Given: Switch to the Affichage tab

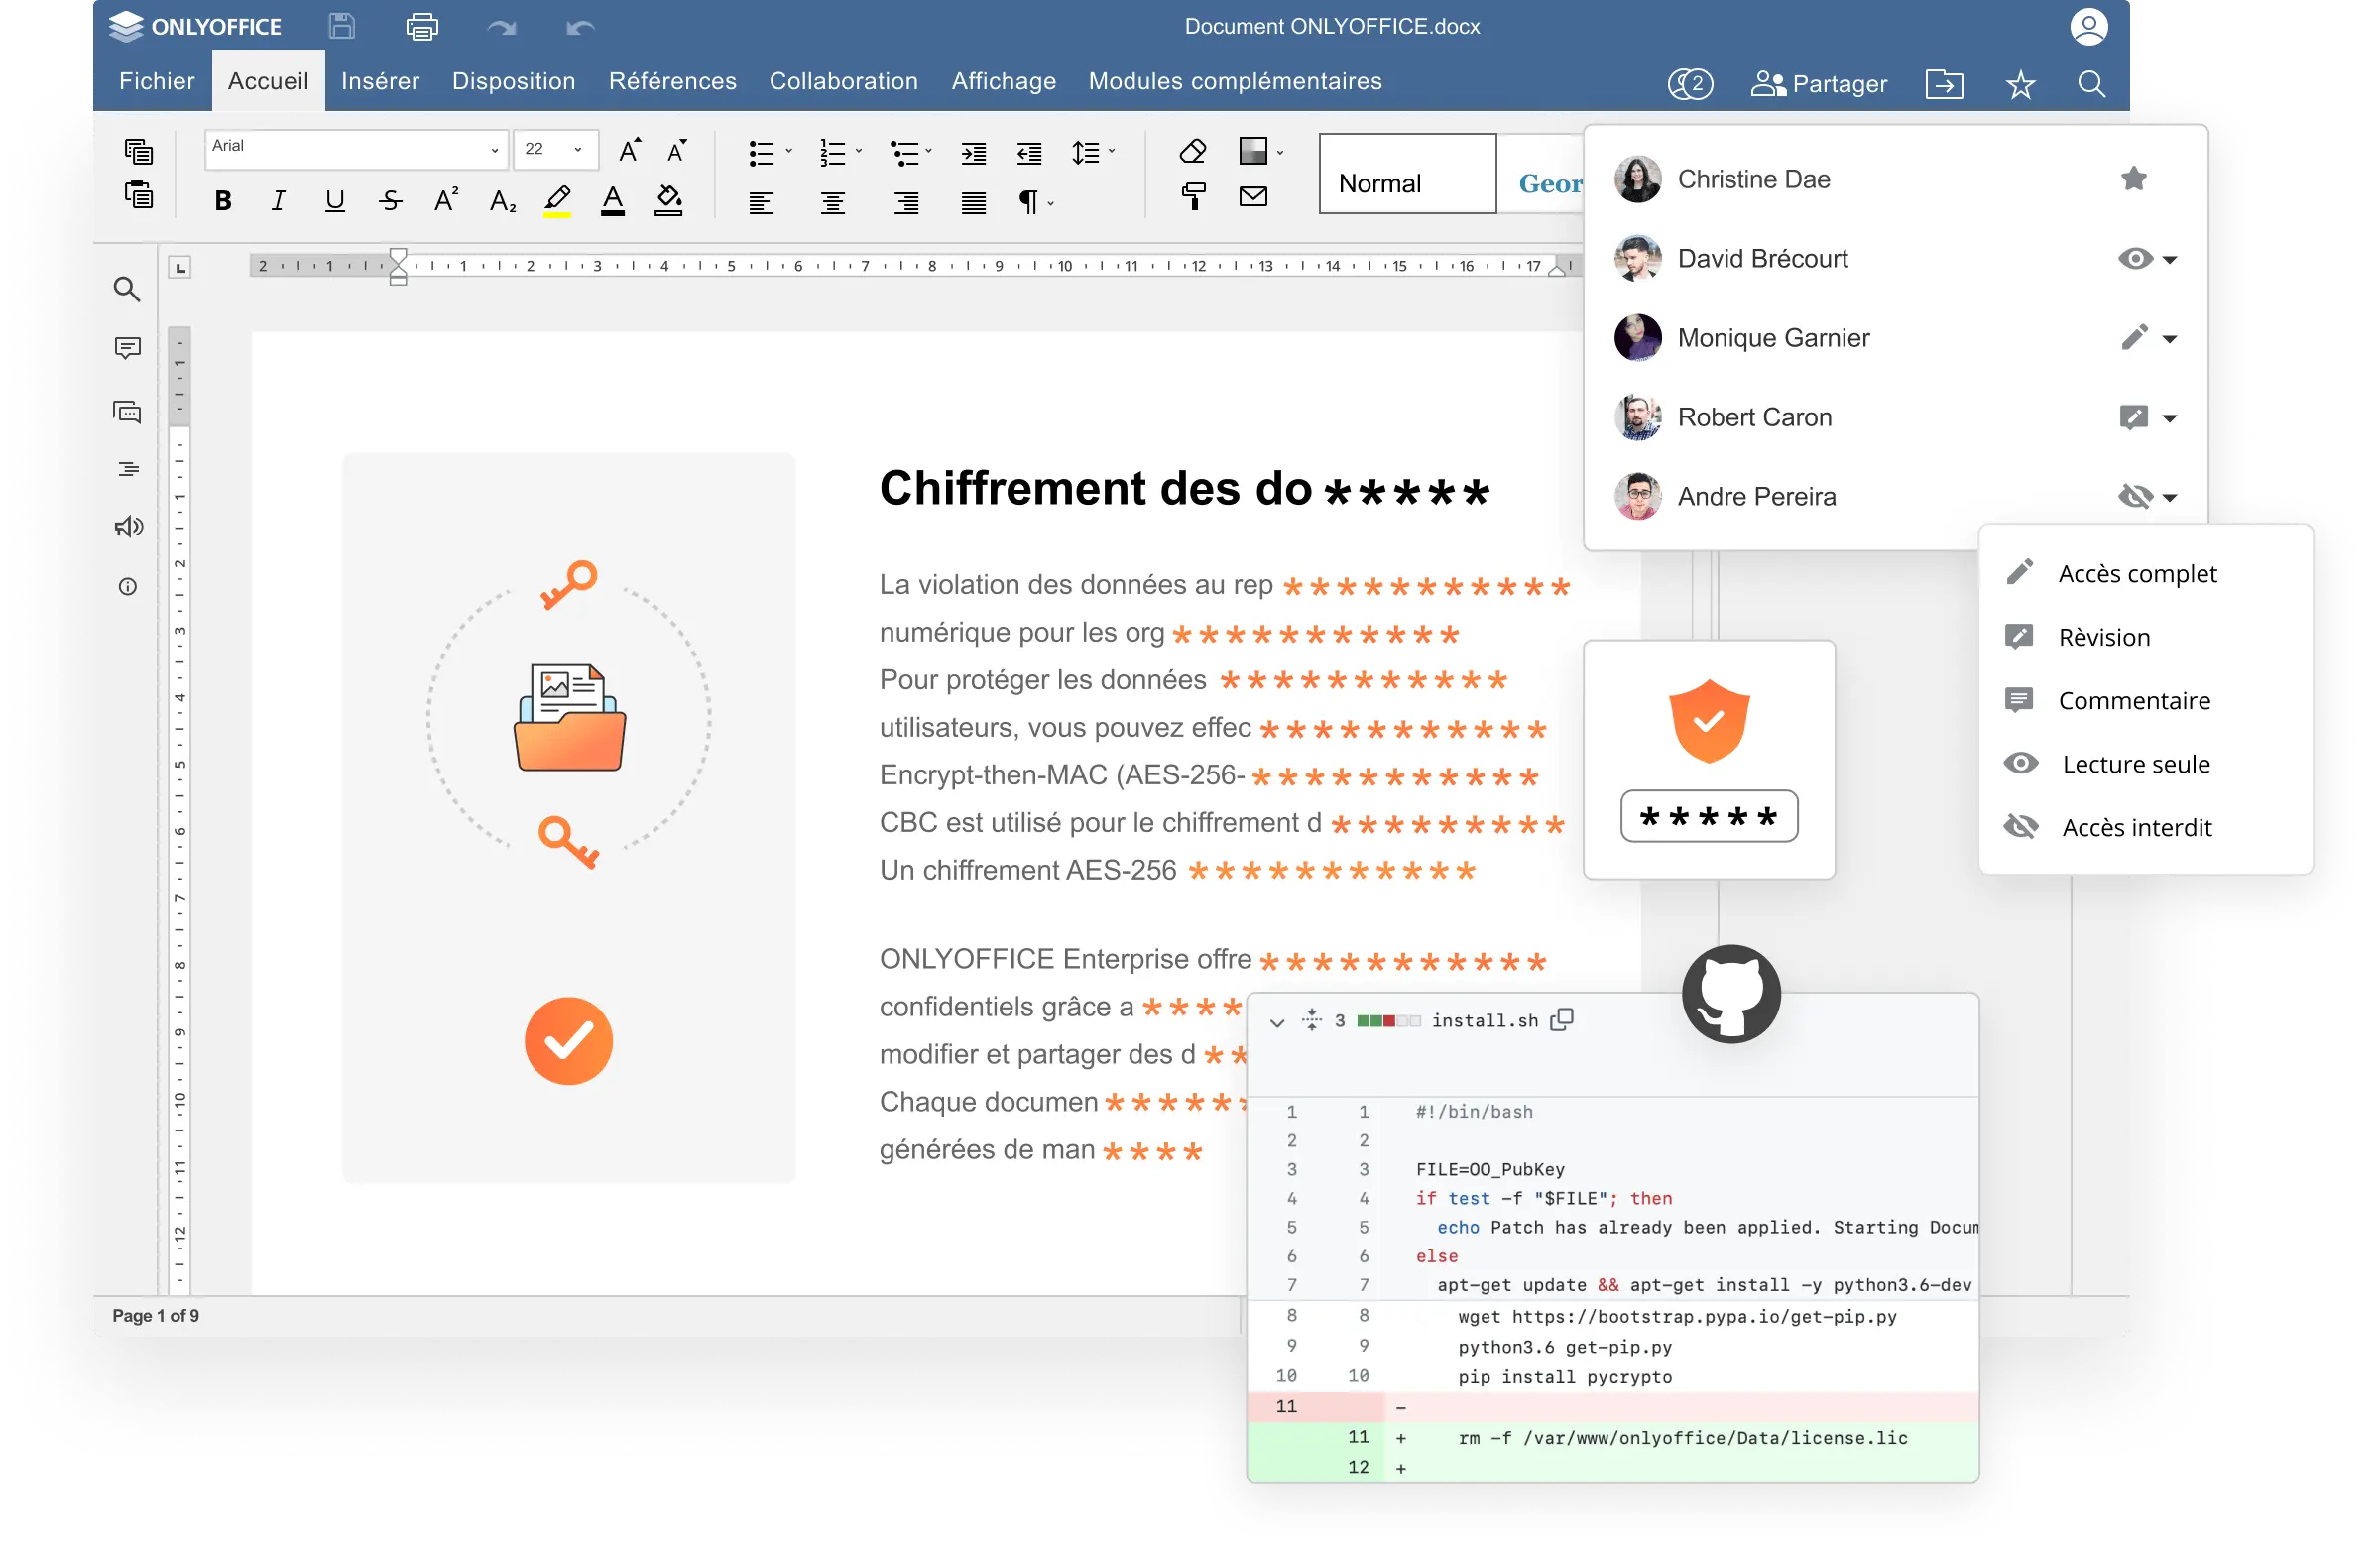Looking at the screenshot, I should click(x=1004, y=81).
